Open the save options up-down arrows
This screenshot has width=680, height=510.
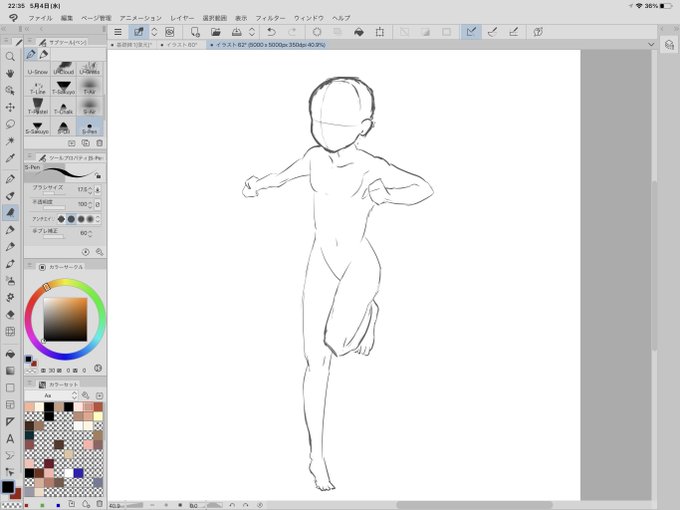click(x=252, y=32)
